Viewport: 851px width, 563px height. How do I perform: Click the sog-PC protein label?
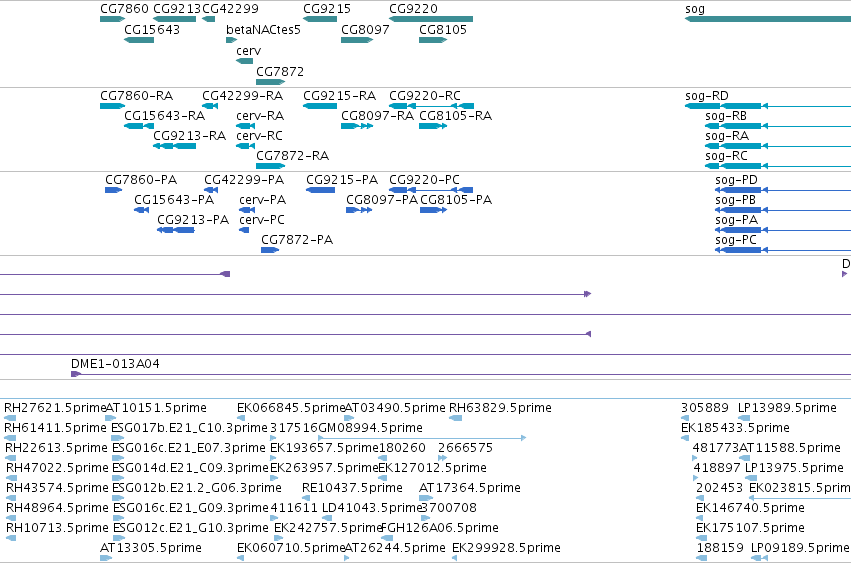coord(736,240)
